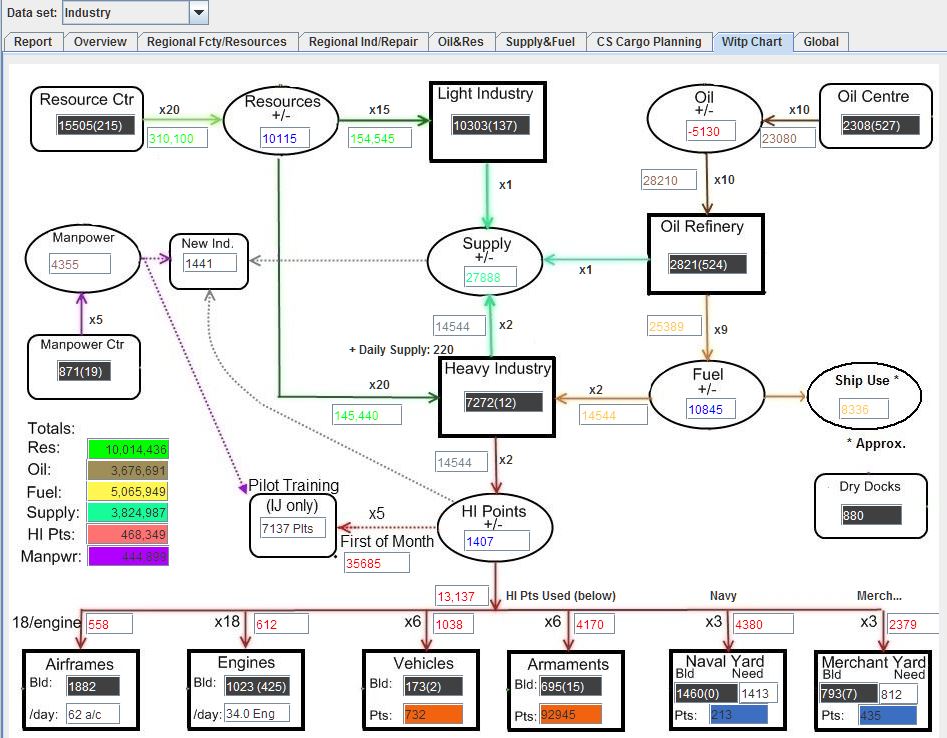Go to the Regional Ind/Repair tab

pyautogui.click(x=363, y=42)
